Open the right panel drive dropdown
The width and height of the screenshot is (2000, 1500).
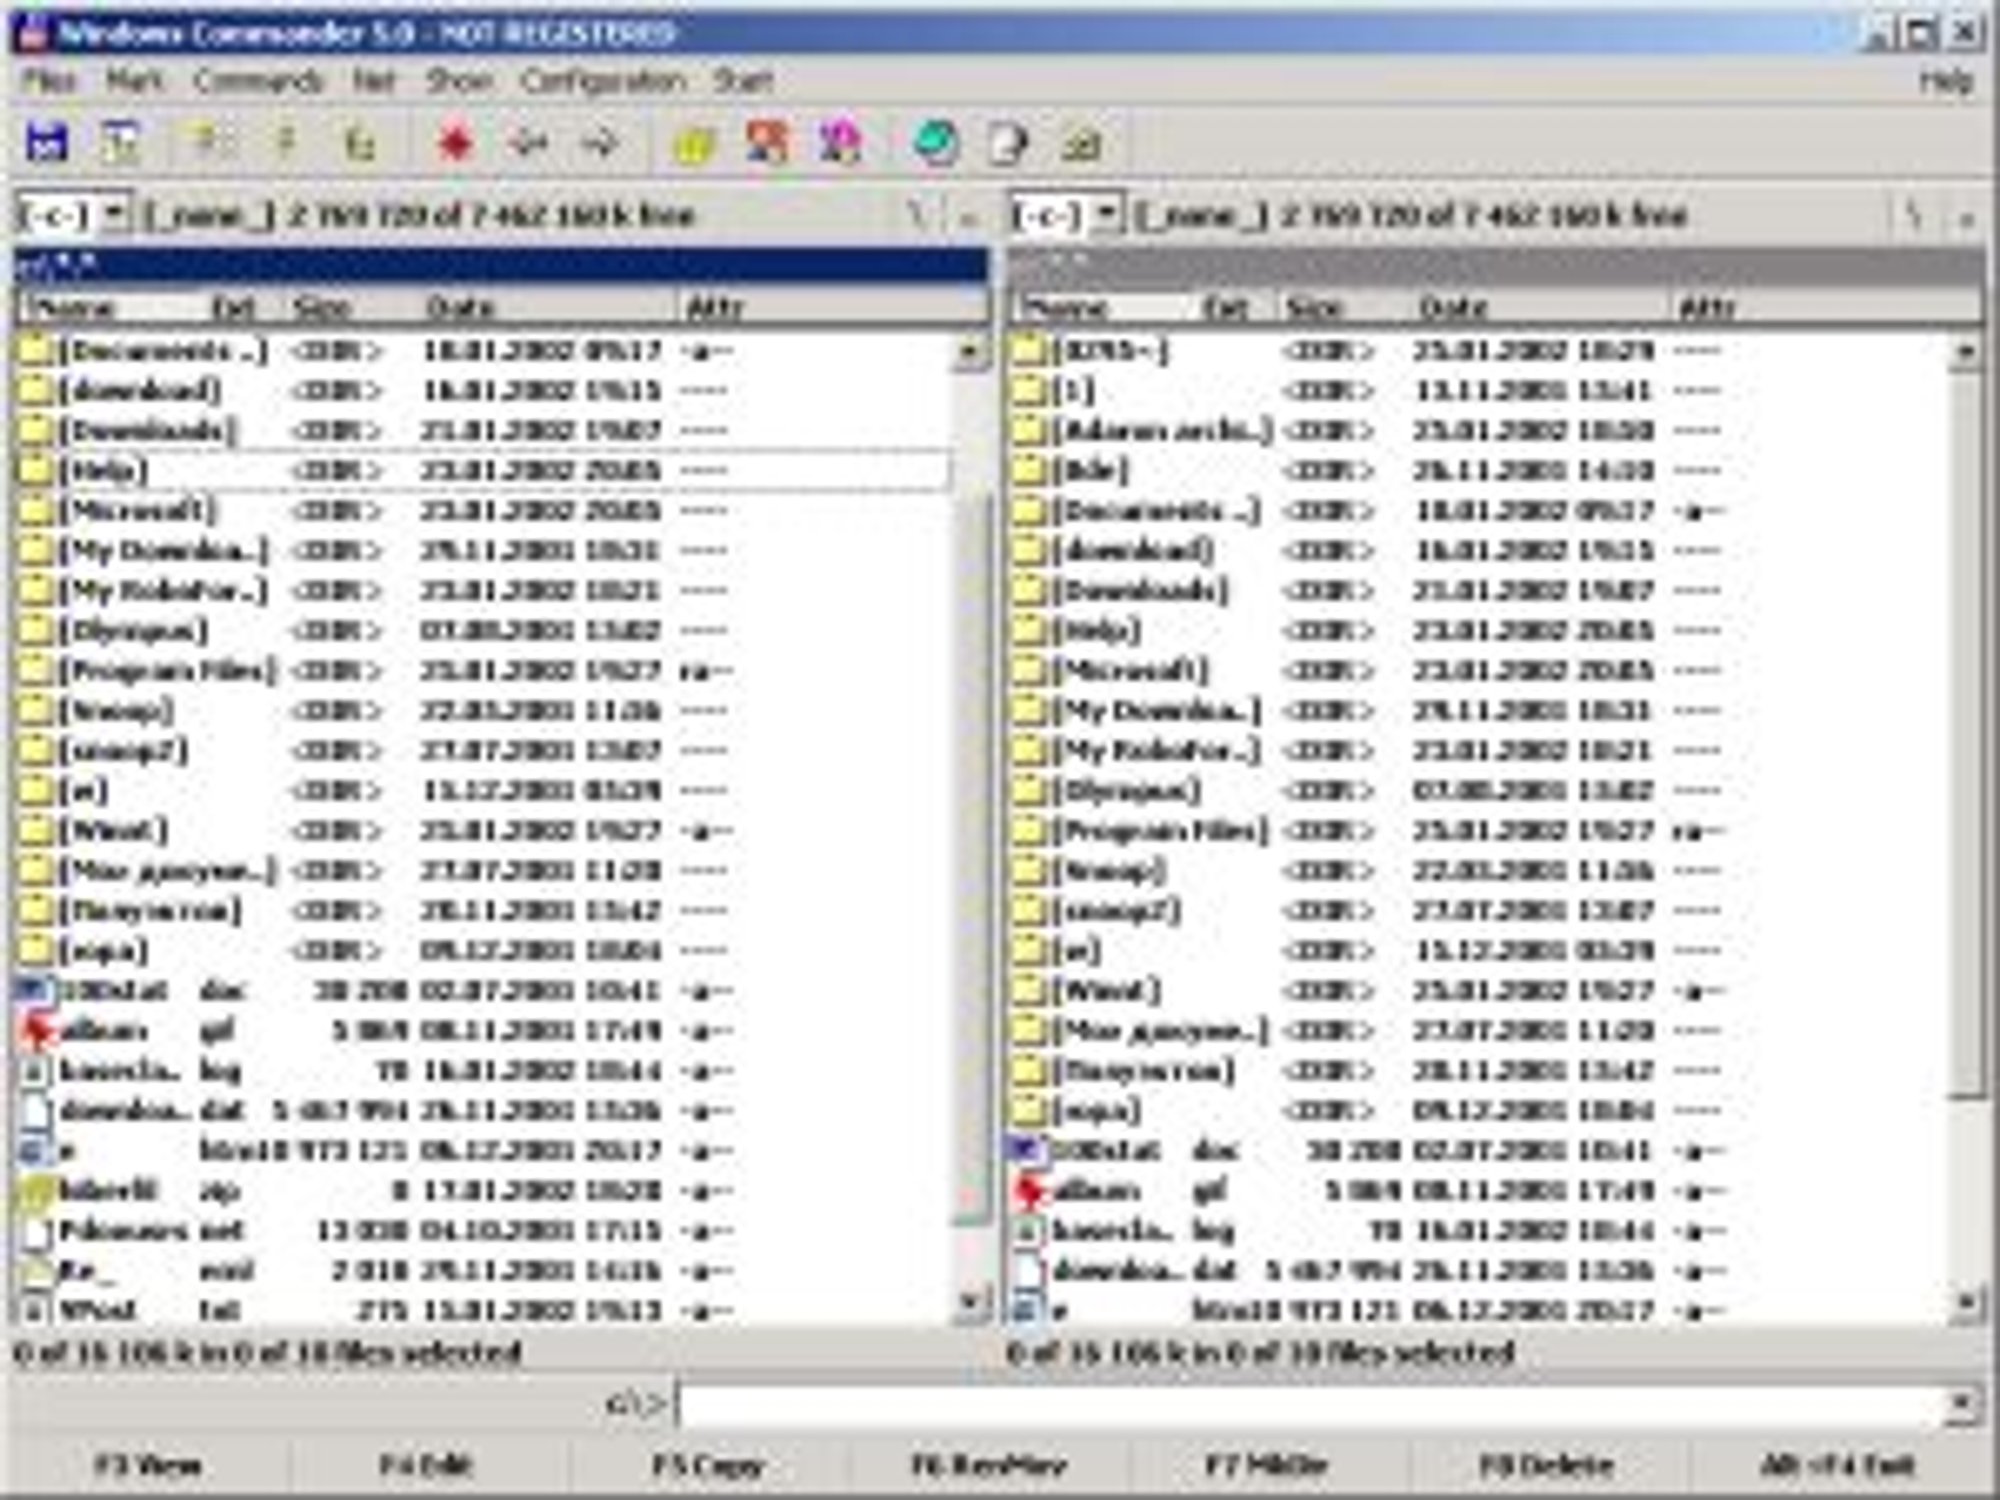[x=1107, y=214]
